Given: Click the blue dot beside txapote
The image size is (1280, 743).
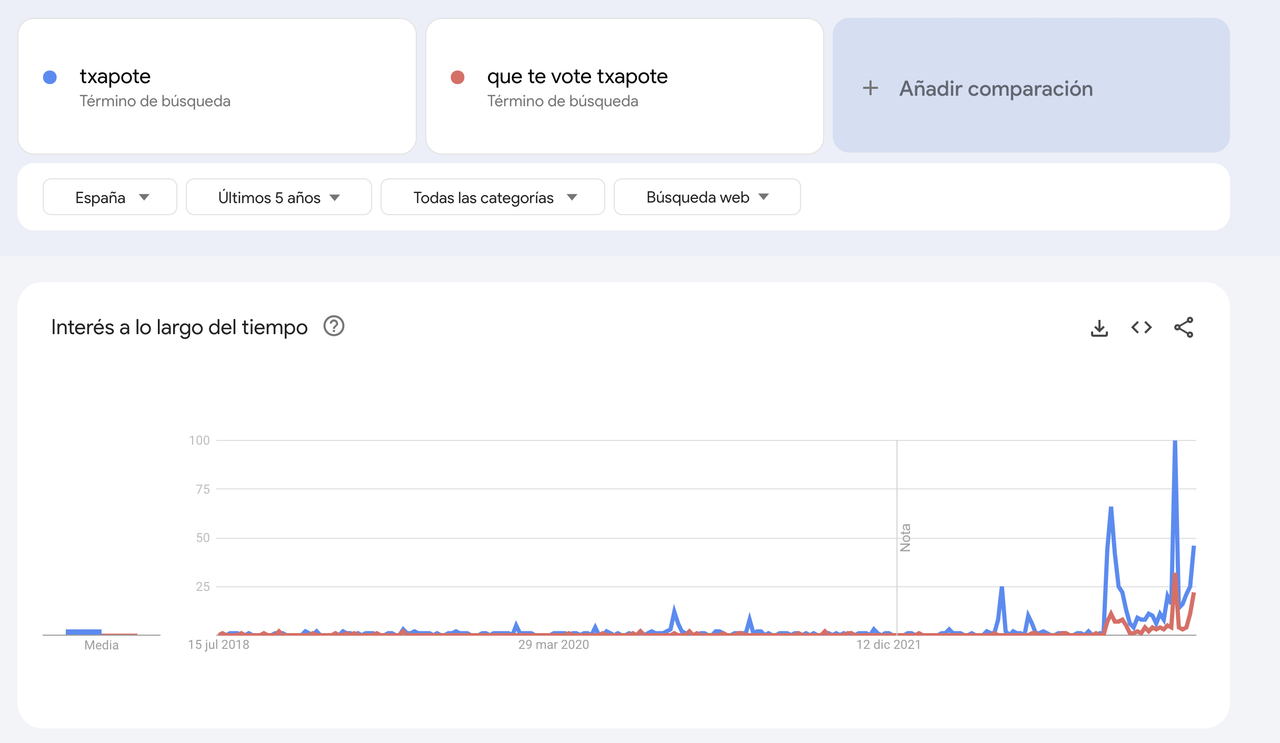Looking at the screenshot, I should (x=50, y=77).
